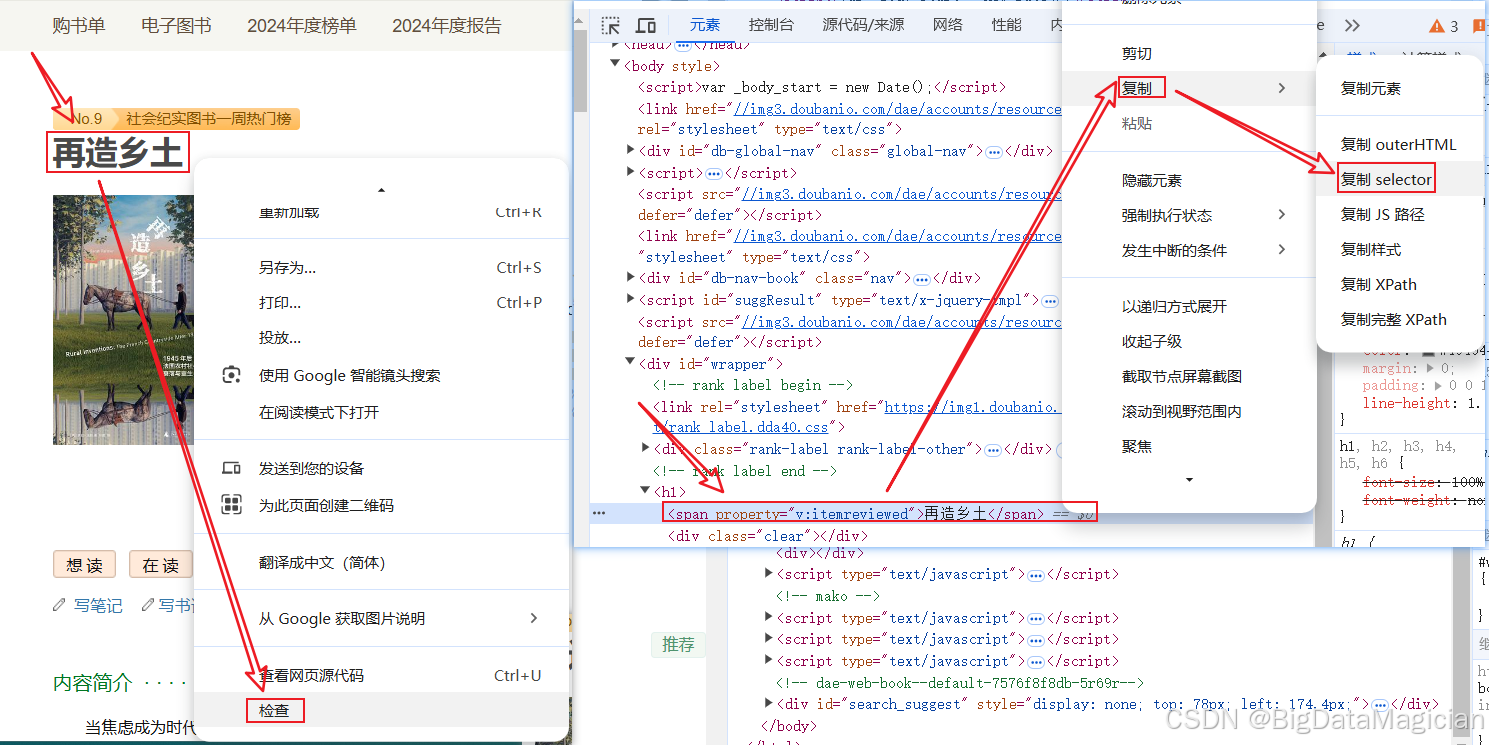The height and width of the screenshot is (745, 1489).
Task: Open the more DevTools tabs chevron
Action: click(x=1352, y=25)
